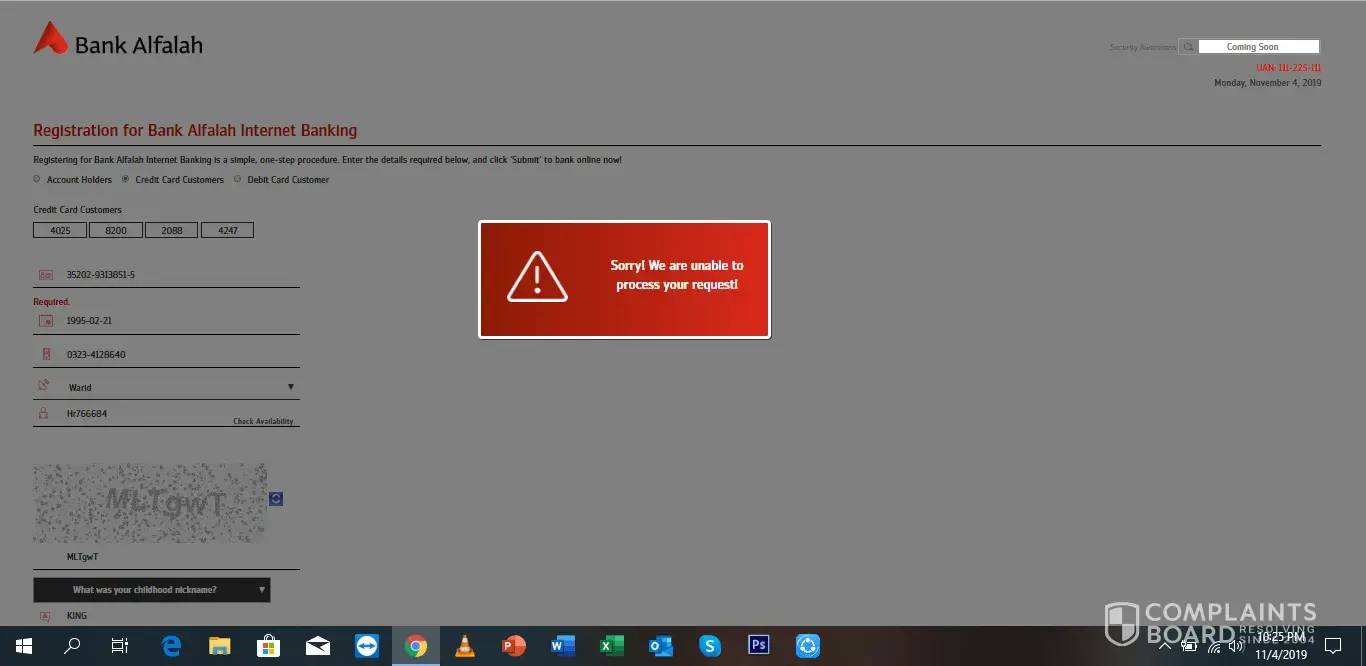Click the warning triangle in the error popup
This screenshot has height=666, width=1366.
click(537, 277)
